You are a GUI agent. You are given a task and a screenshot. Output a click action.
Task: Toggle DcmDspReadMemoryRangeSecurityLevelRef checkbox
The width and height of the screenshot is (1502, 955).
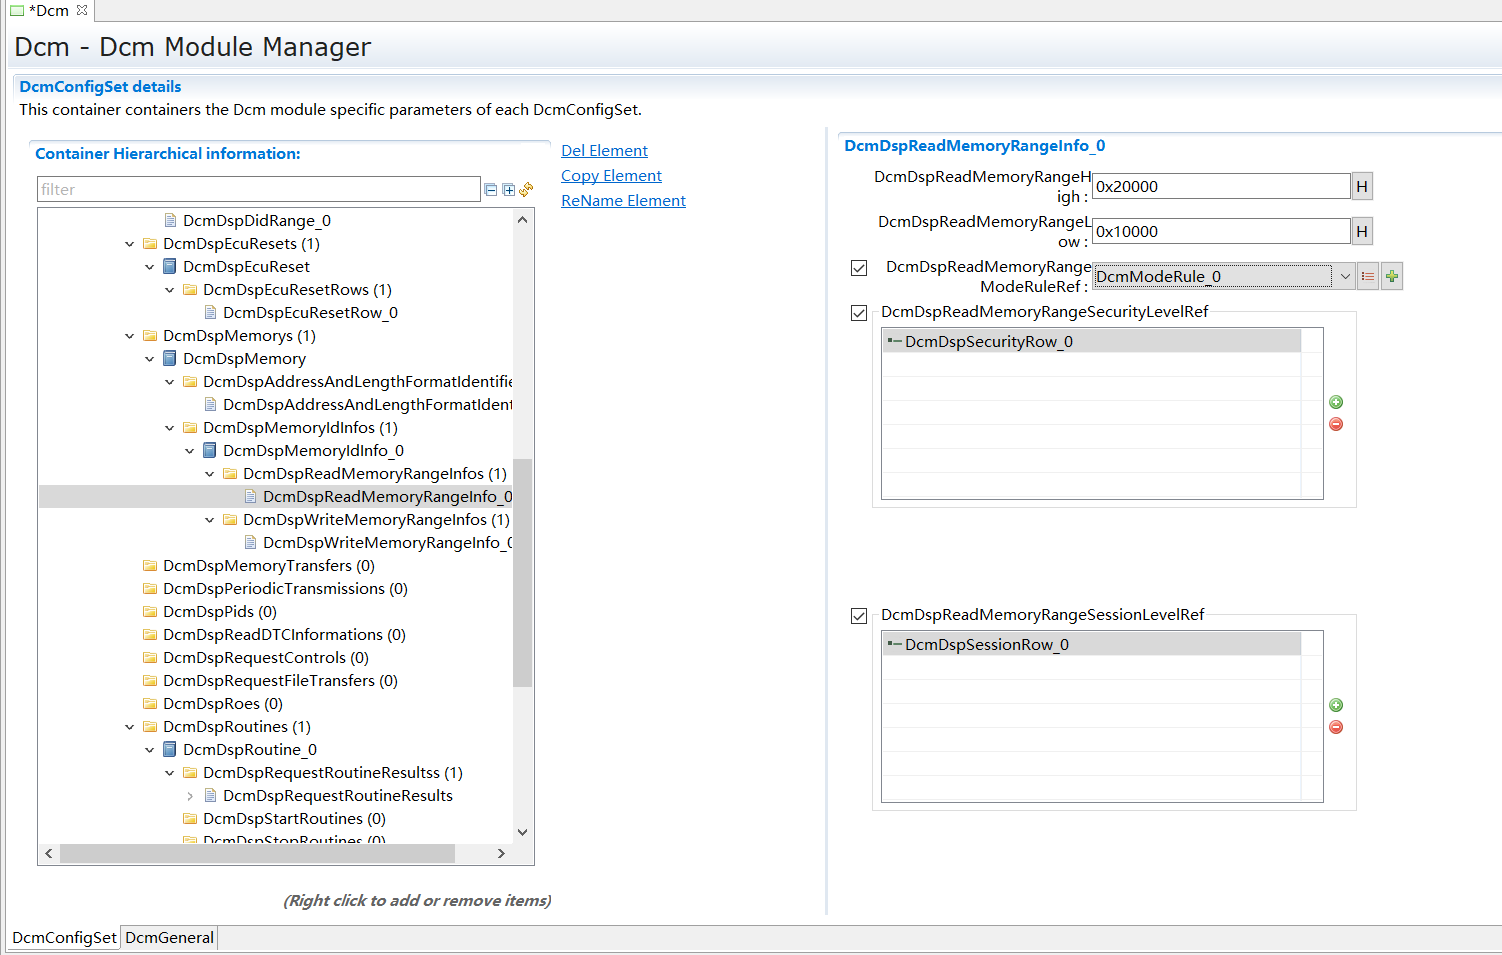pos(859,313)
